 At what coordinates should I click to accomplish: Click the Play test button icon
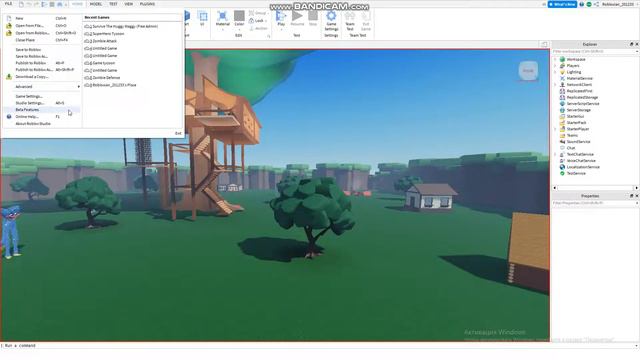pos(281,16)
